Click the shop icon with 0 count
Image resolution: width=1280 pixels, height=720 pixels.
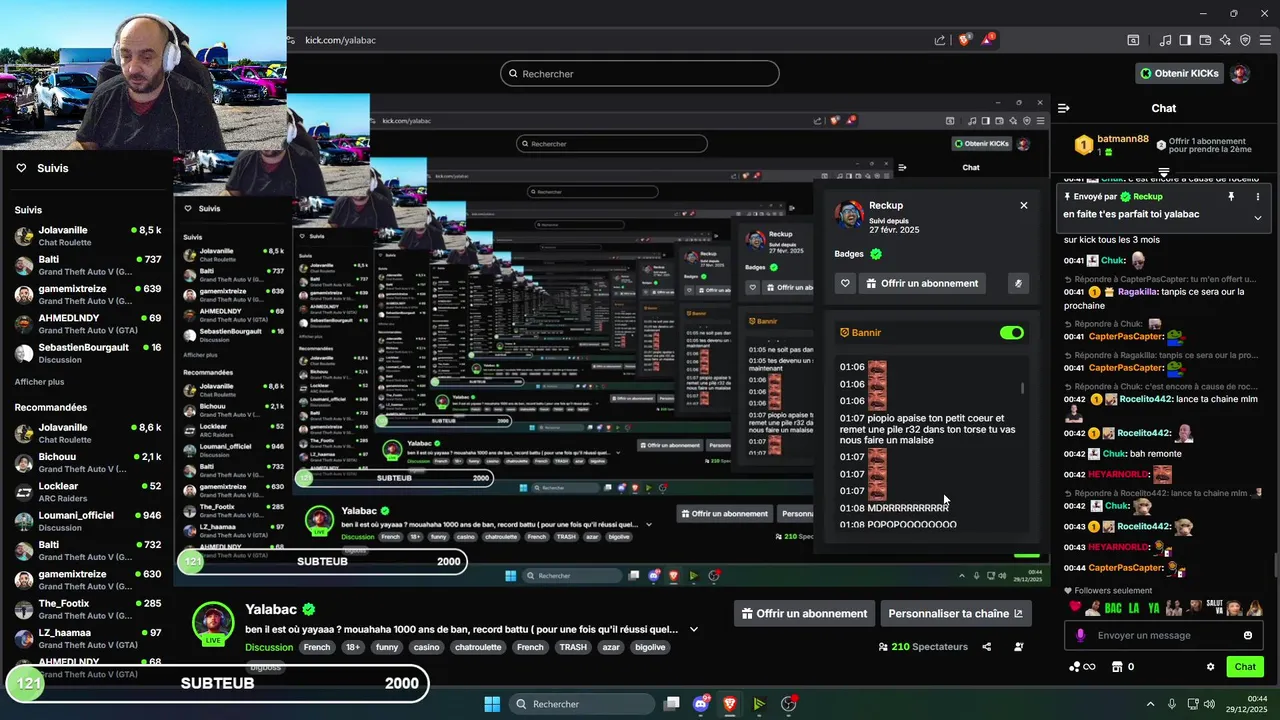[1117, 667]
